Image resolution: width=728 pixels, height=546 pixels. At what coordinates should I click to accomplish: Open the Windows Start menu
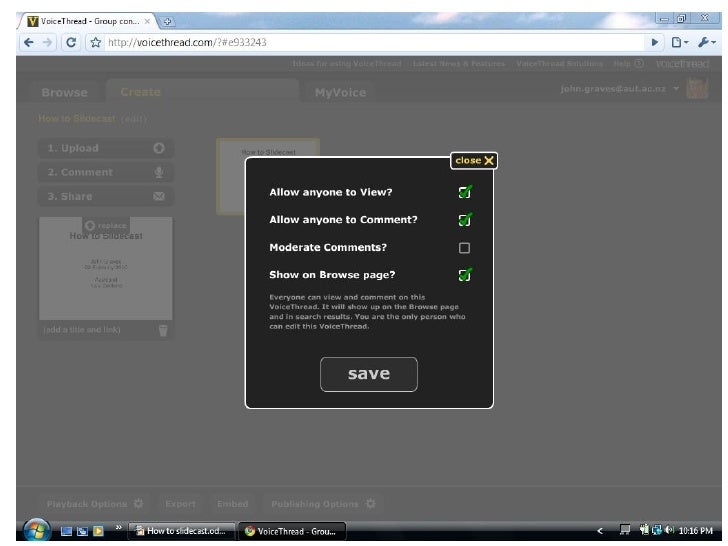[x=36, y=531]
